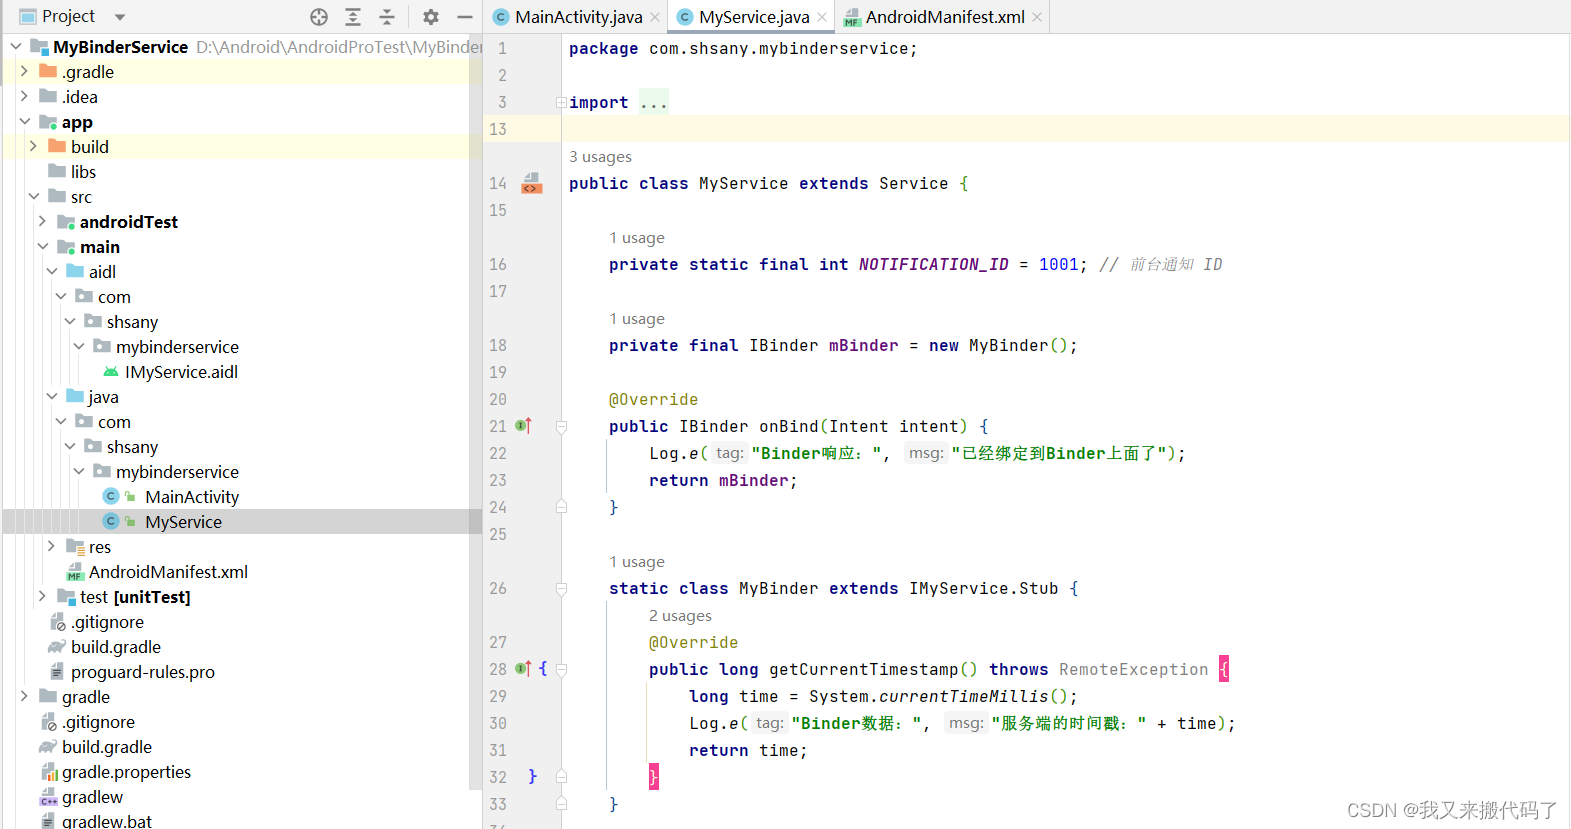Screen dimensions: 1571x829
Task: Select IMyService.aidl file
Action: point(181,372)
